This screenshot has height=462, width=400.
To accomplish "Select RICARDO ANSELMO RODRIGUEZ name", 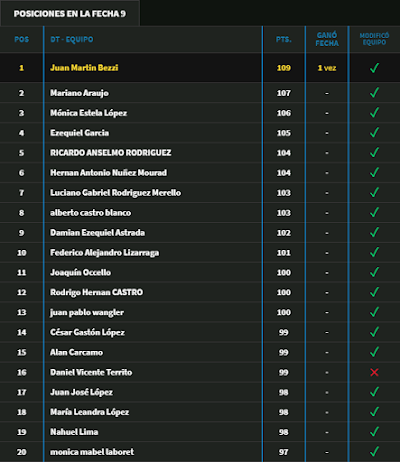I will 111,153.
